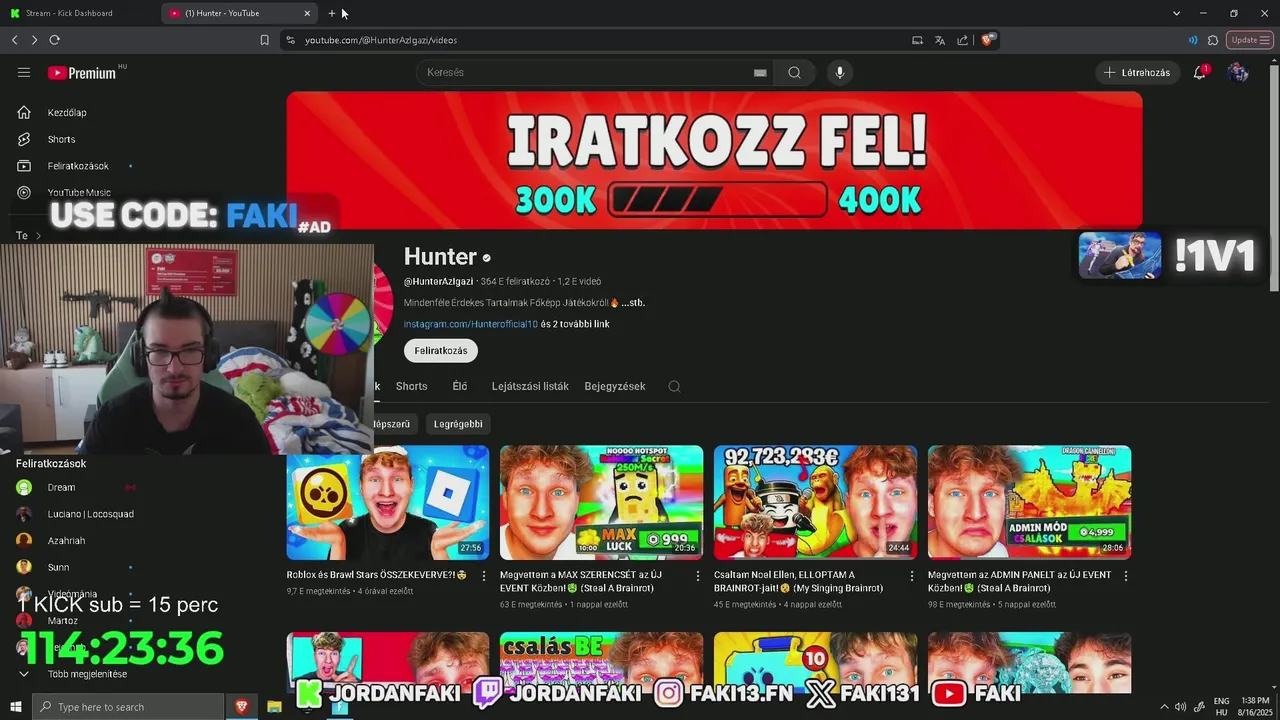Click Windows Type here to search box

click(x=128, y=707)
